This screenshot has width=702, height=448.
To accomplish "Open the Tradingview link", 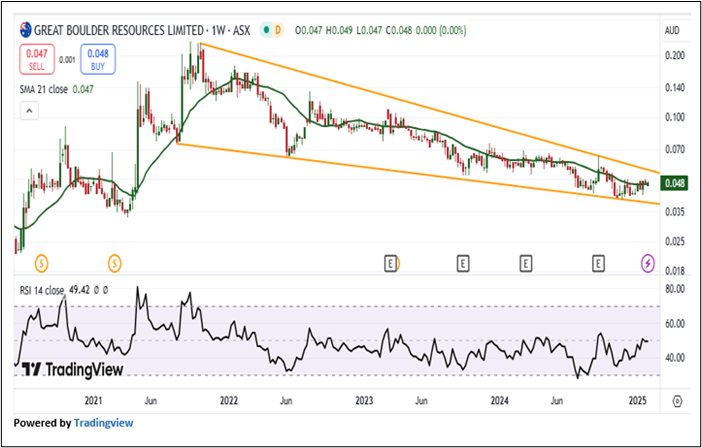I will (x=103, y=423).
